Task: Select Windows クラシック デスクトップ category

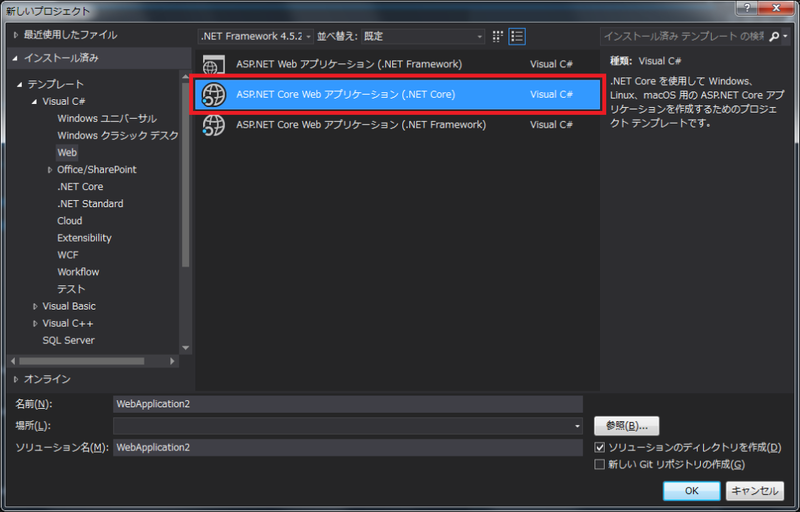Action: tap(117, 136)
